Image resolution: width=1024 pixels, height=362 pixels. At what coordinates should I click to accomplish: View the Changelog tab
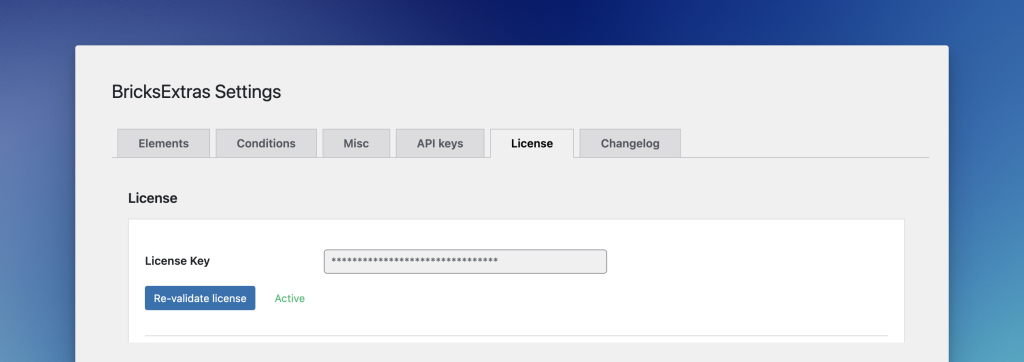coord(630,143)
